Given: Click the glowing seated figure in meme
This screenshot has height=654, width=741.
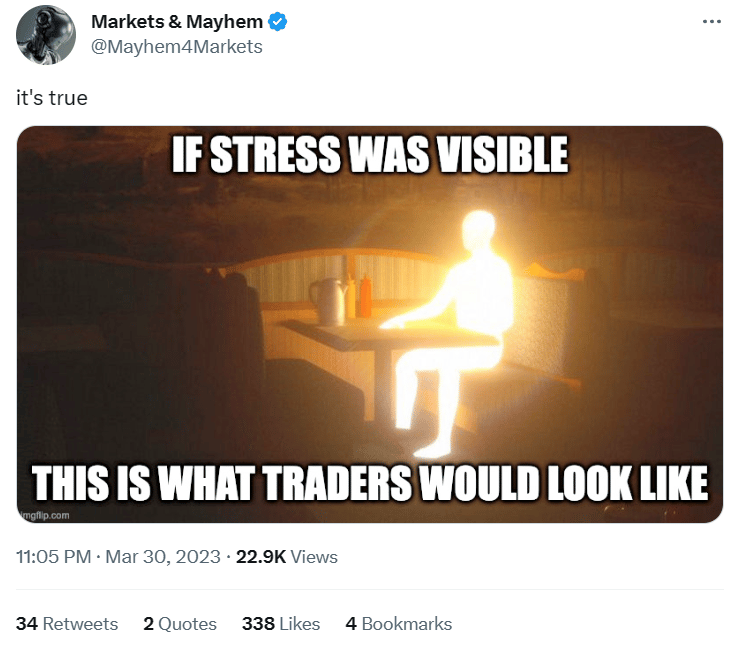Looking at the screenshot, I should (x=454, y=333).
